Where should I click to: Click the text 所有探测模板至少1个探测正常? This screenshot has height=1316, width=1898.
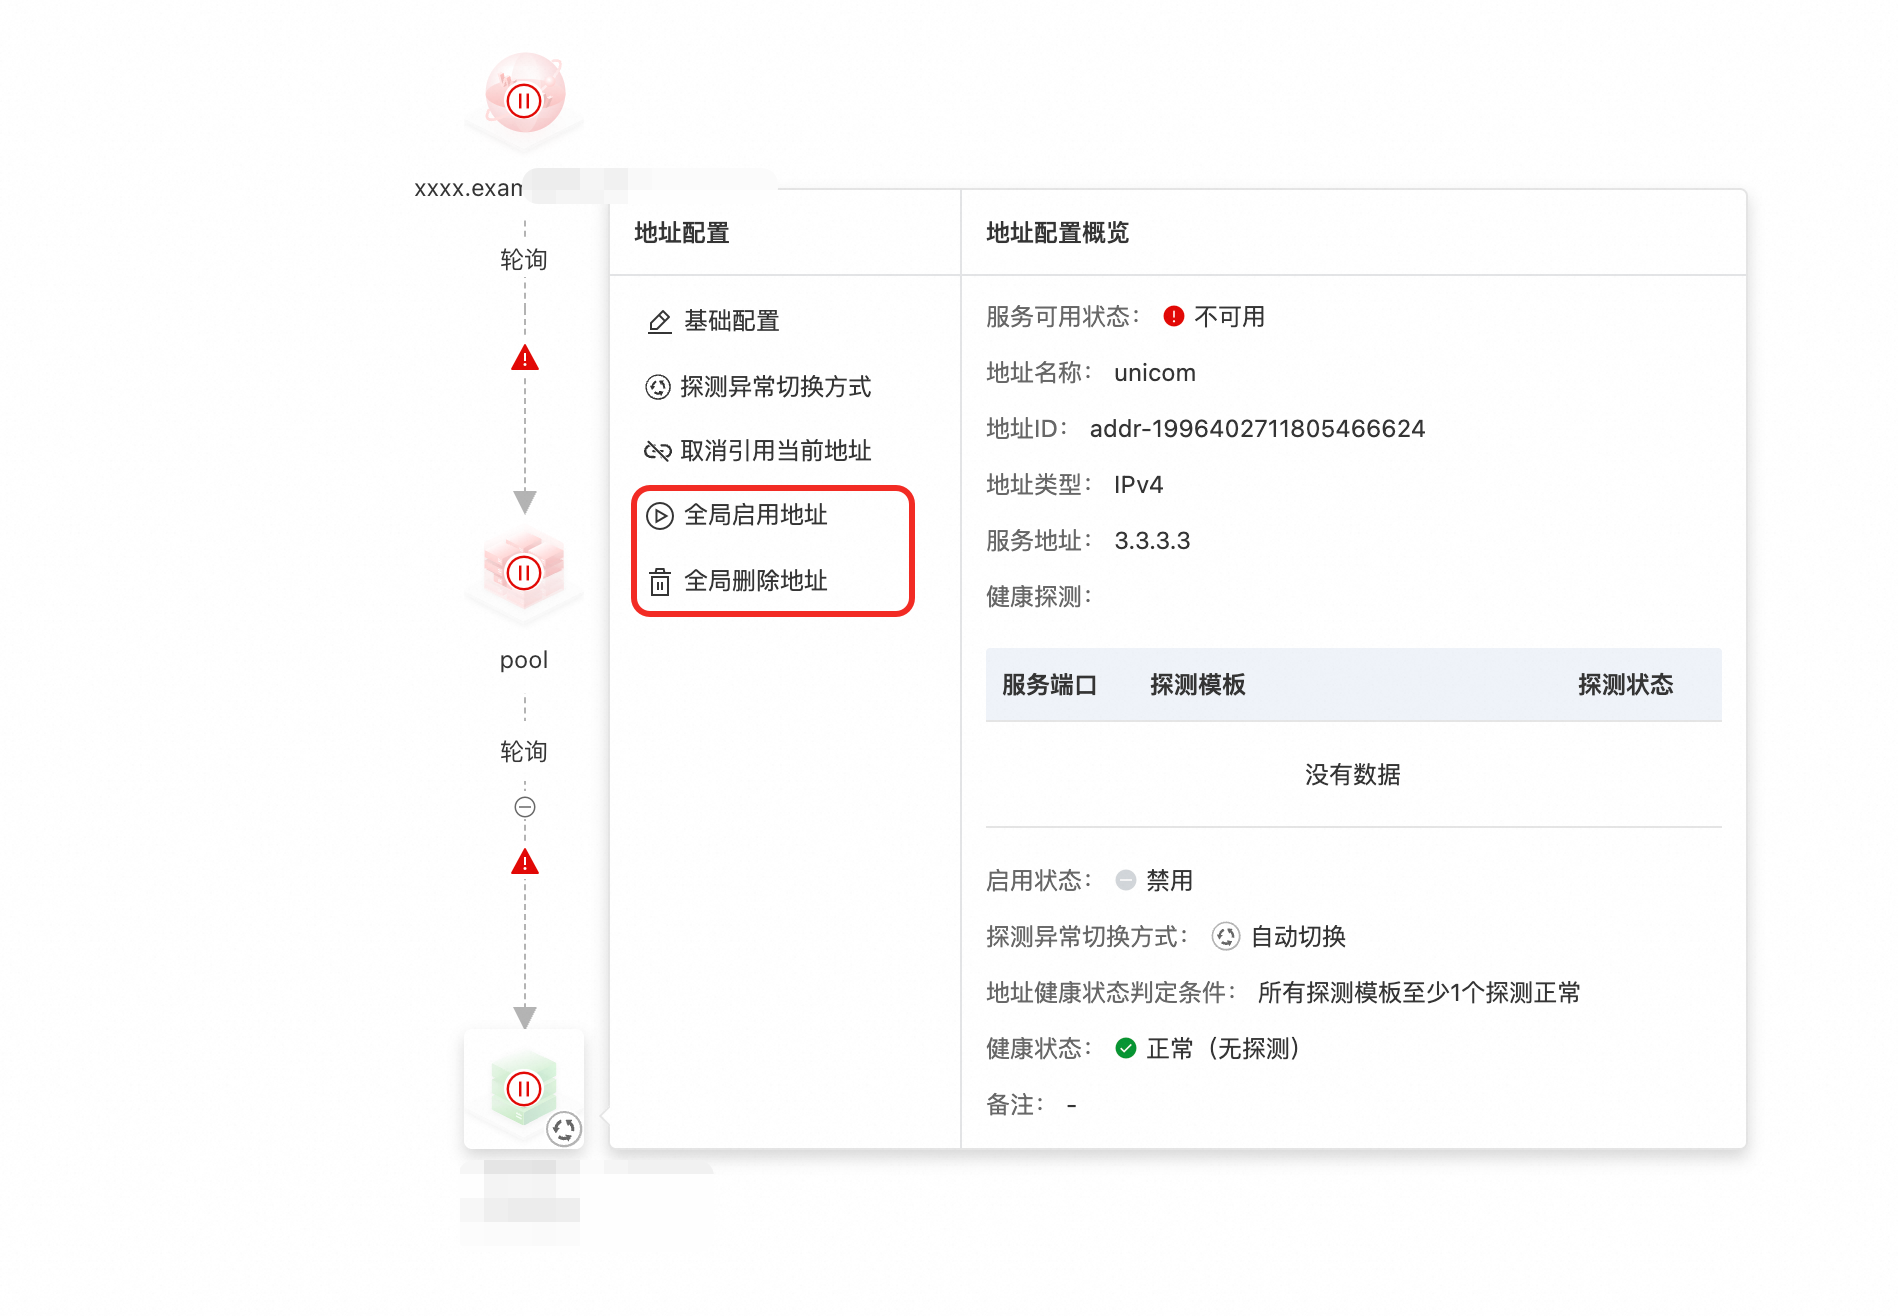[1419, 993]
